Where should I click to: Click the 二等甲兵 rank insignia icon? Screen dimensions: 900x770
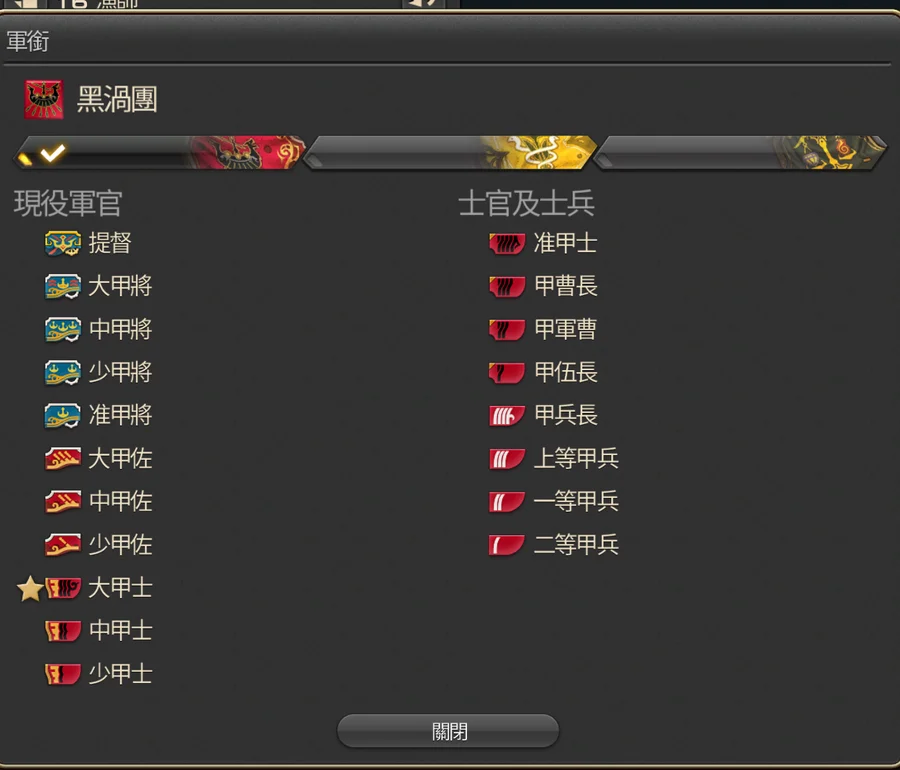click(507, 545)
